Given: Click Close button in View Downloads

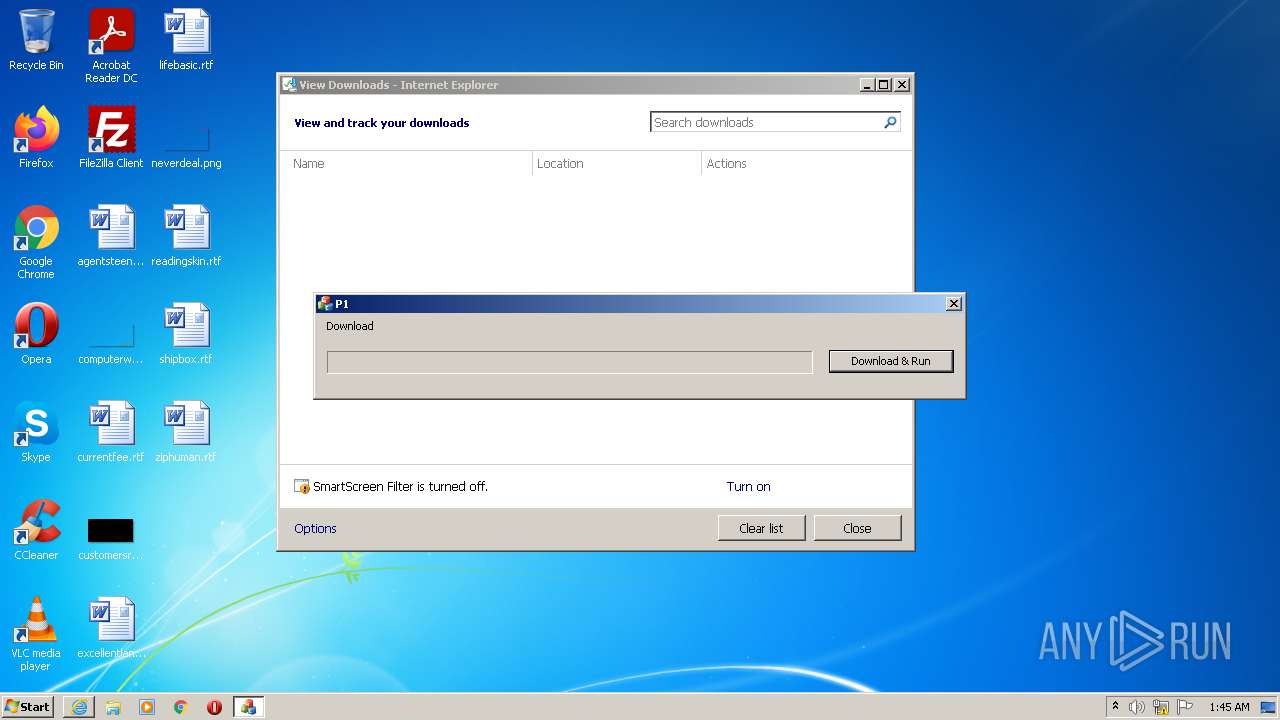Looking at the screenshot, I should 857,528.
